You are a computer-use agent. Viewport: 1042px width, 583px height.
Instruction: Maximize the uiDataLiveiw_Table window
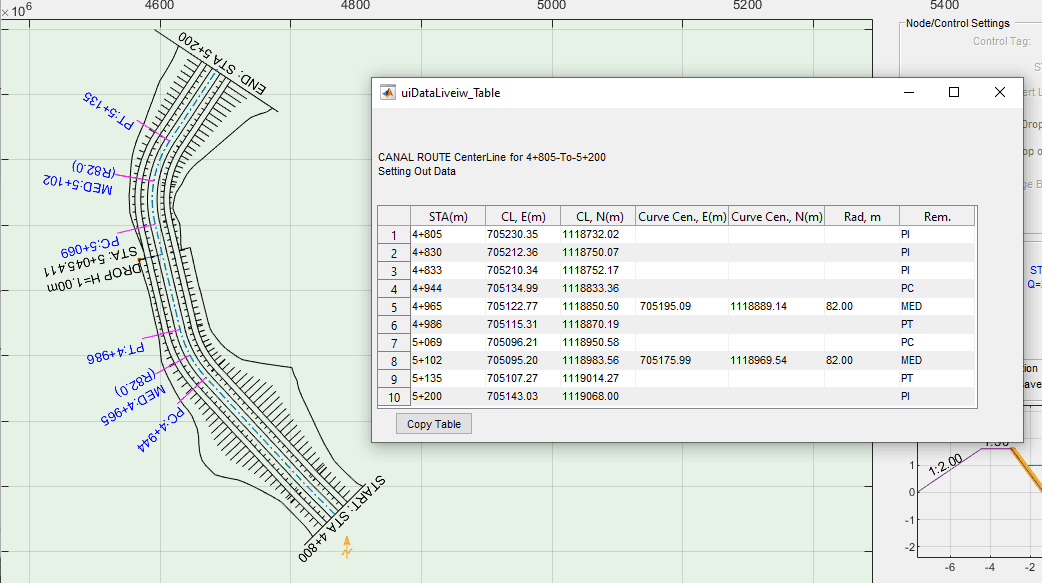coord(953,92)
